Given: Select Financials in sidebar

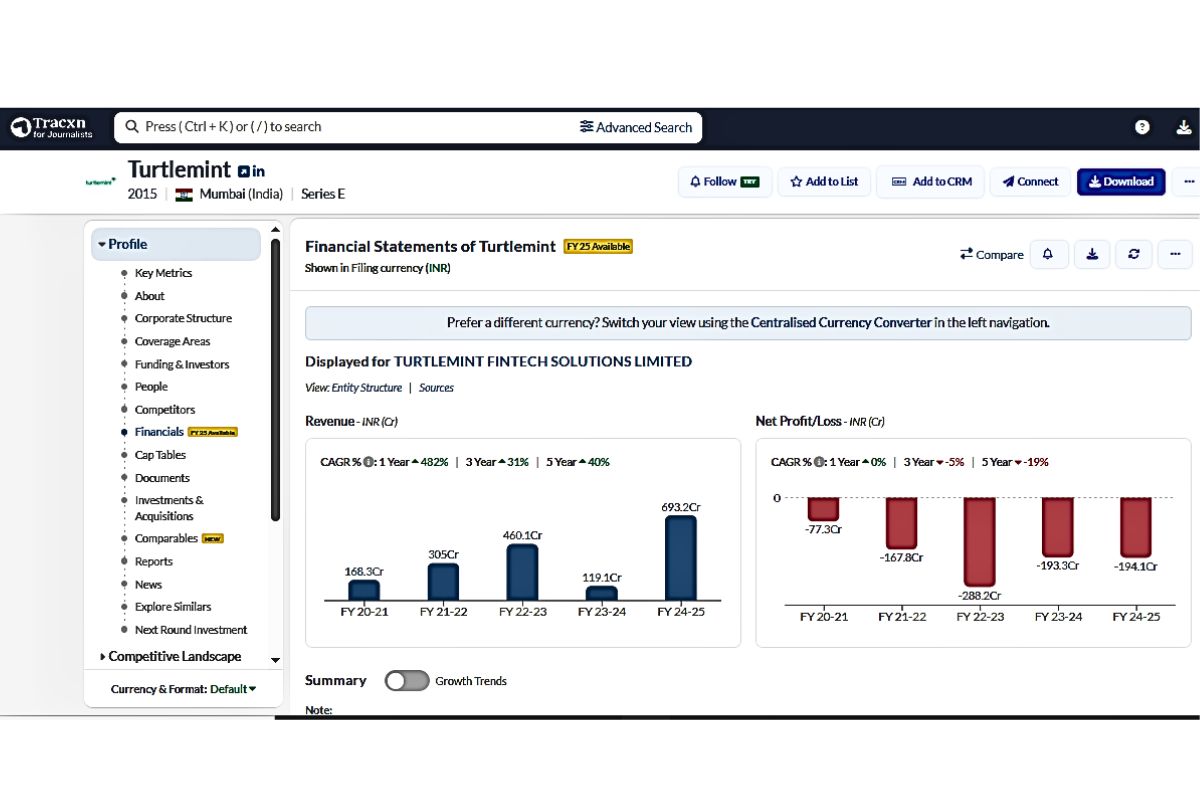Looking at the screenshot, I should click(159, 432).
